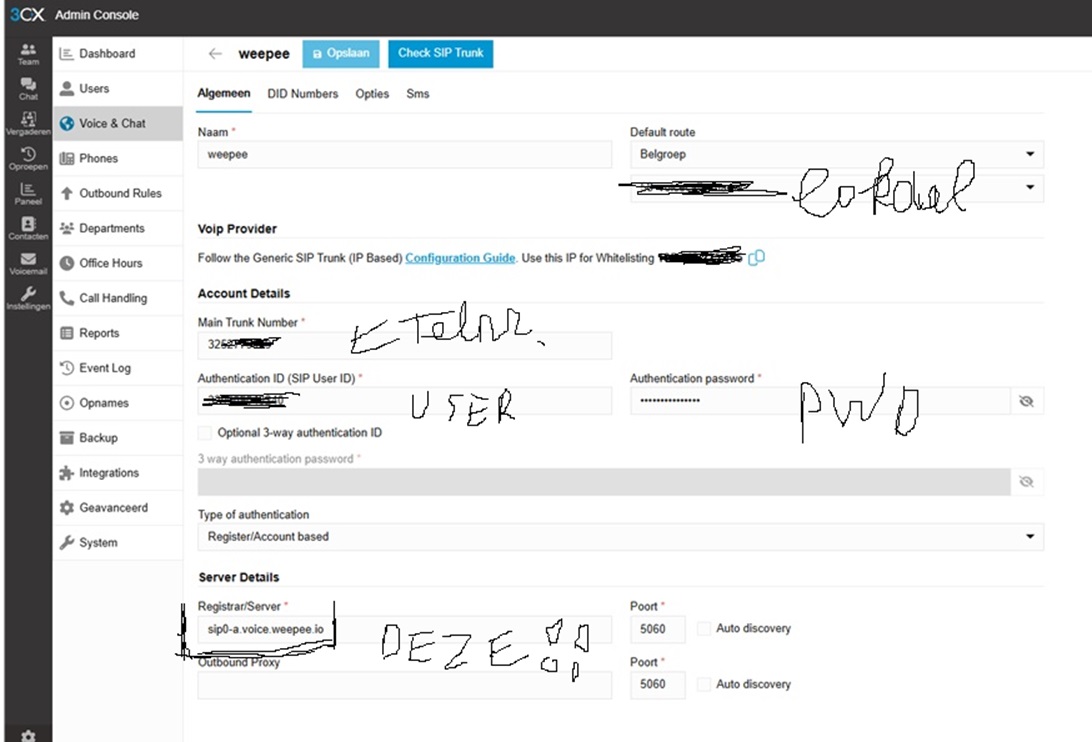Click Authentication ID input field
The image size is (1092, 742).
(x=405, y=401)
